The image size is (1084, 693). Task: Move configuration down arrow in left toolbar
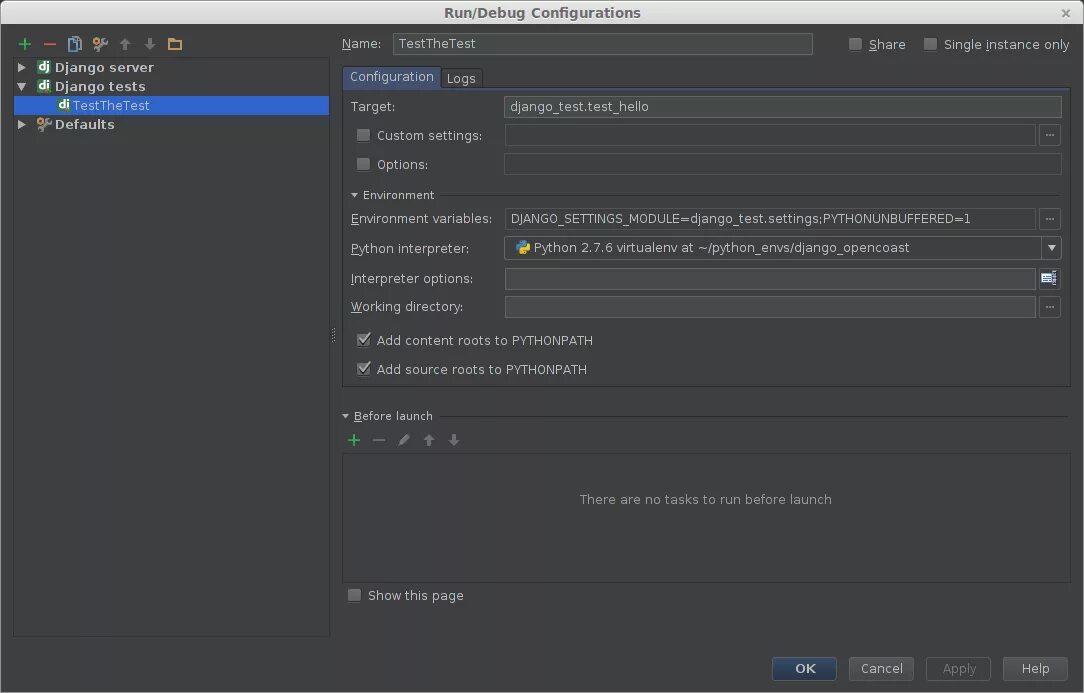coord(150,44)
